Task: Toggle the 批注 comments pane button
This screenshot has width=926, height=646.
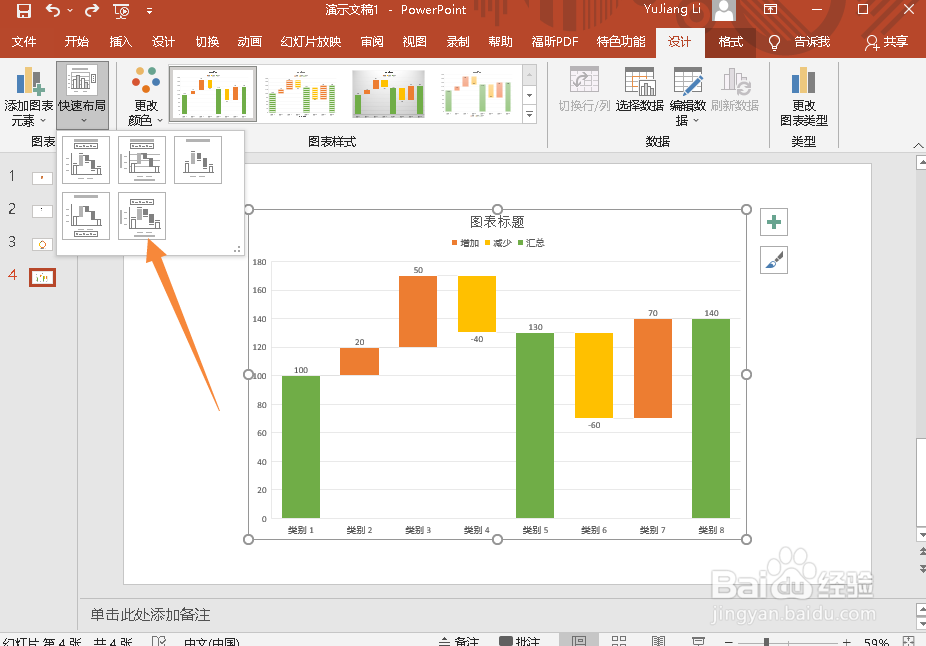Action: (x=520, y=641)
